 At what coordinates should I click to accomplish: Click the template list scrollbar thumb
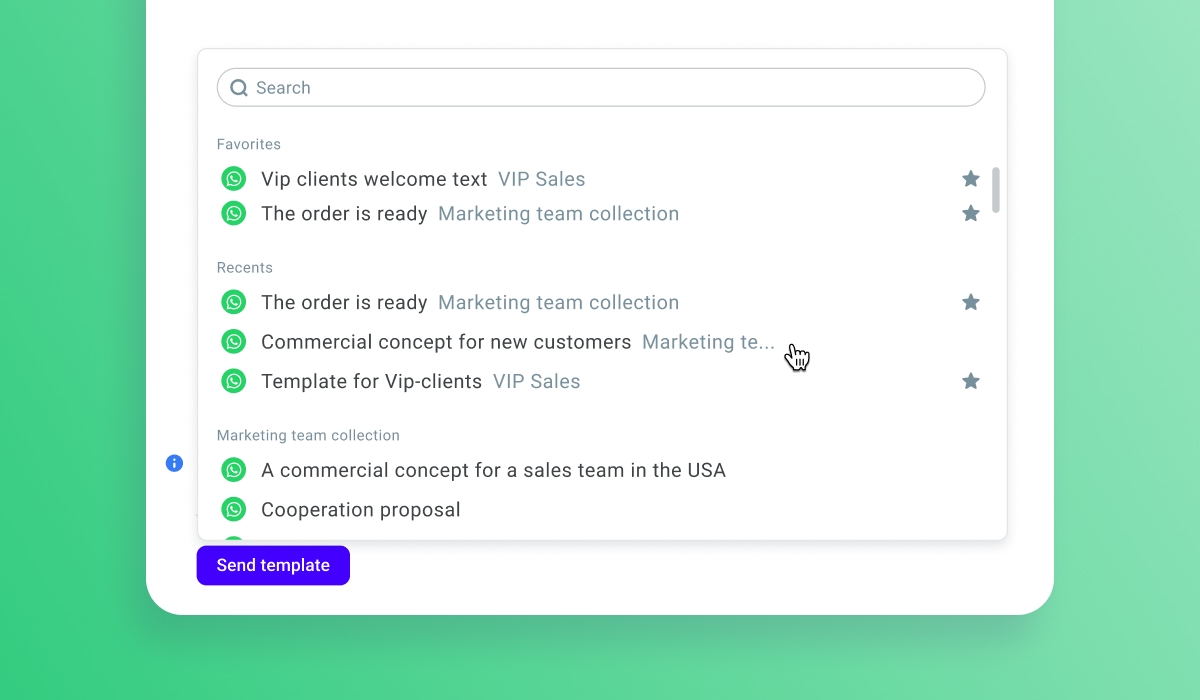click(996, 190)
